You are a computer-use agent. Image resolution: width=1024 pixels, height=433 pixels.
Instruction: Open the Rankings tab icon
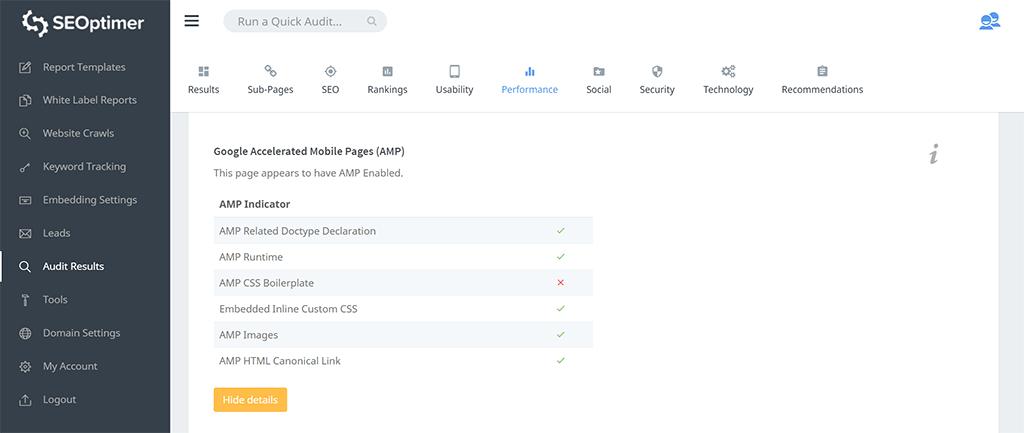pos(387,72)
